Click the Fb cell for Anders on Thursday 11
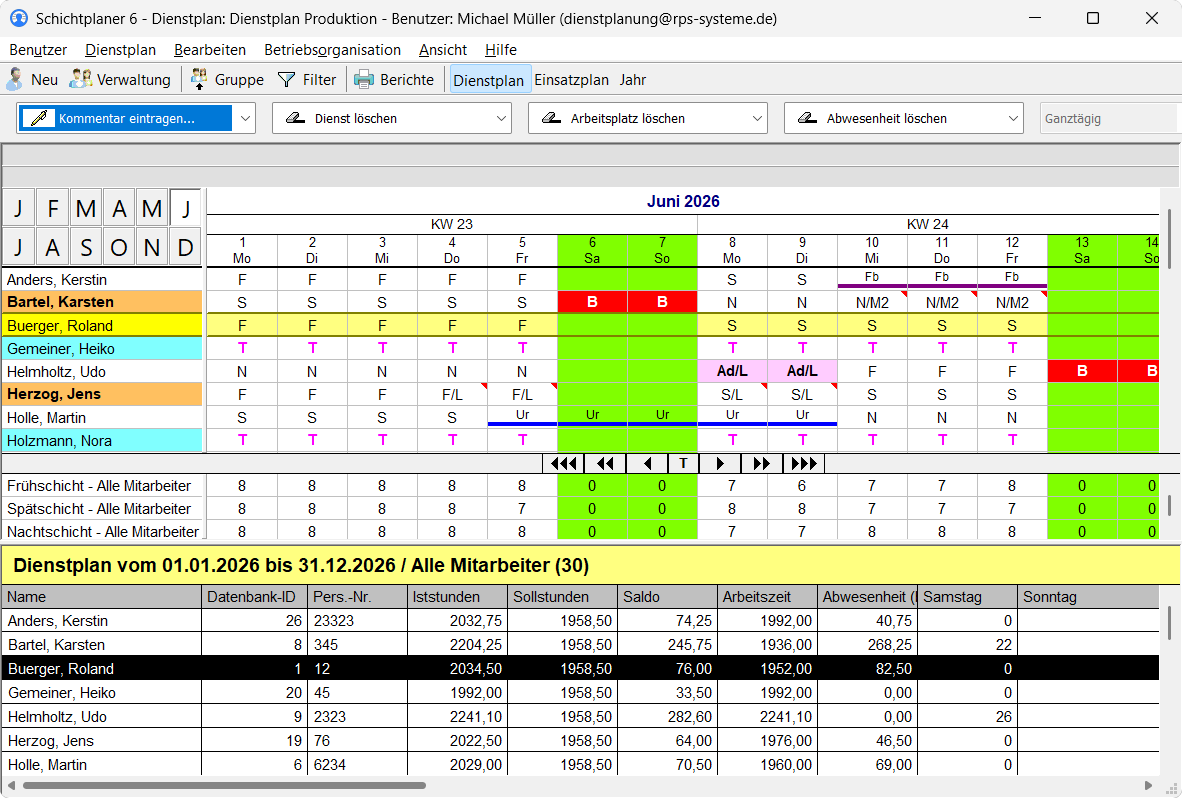 (942, 278)
